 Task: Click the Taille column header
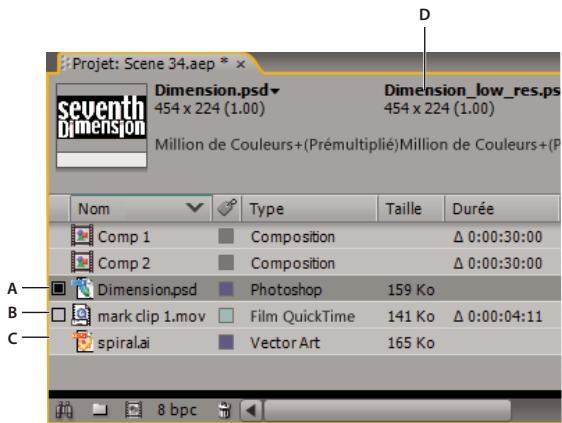pyautogui.click(x=411, y=208)
